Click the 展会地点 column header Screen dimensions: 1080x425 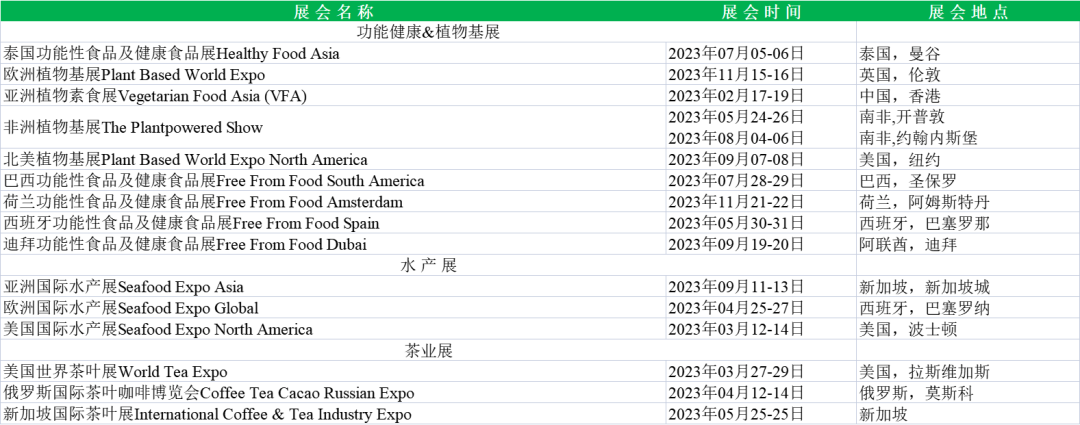click(968, 12)
